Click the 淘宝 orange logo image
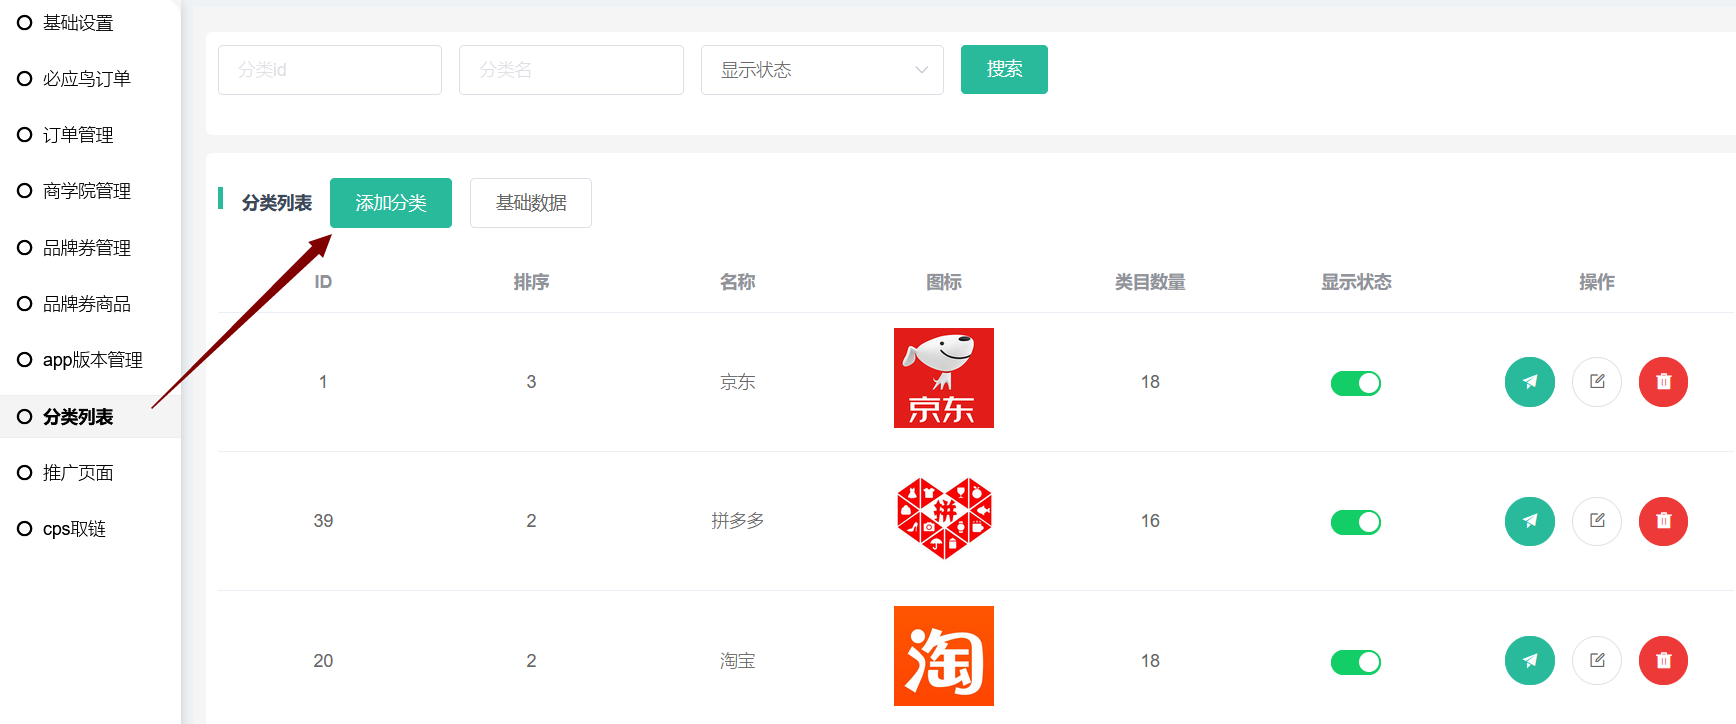1736x724 pixels. click(x=944, y=656)
